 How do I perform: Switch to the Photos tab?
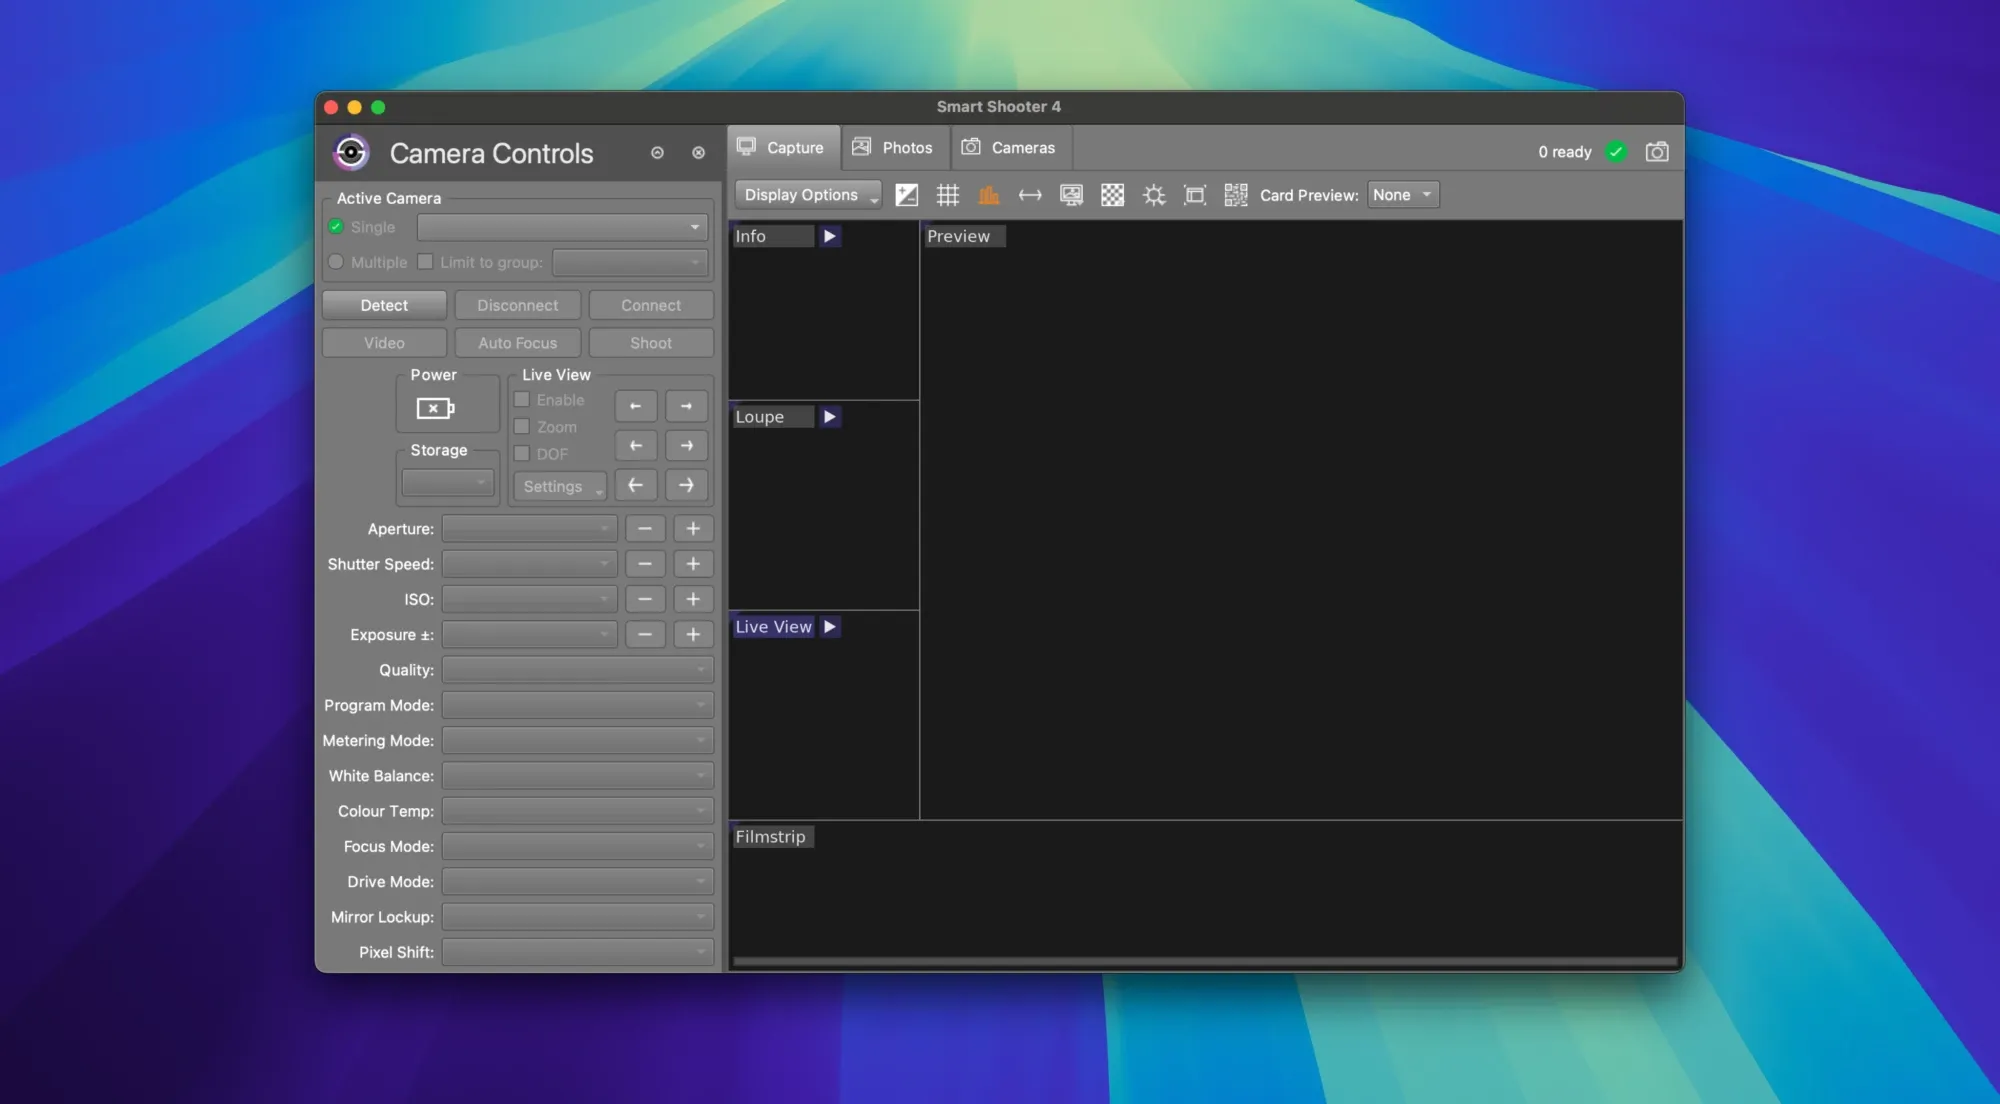[x=892, y=148]
